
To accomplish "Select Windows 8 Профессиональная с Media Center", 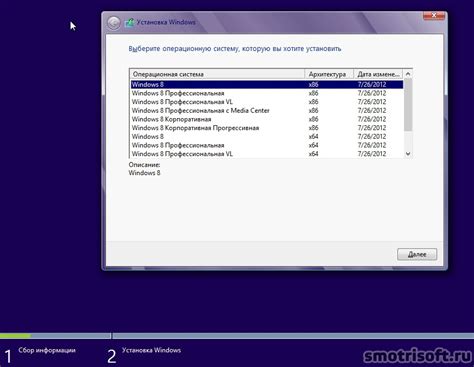I will click(x=267, y=110).
